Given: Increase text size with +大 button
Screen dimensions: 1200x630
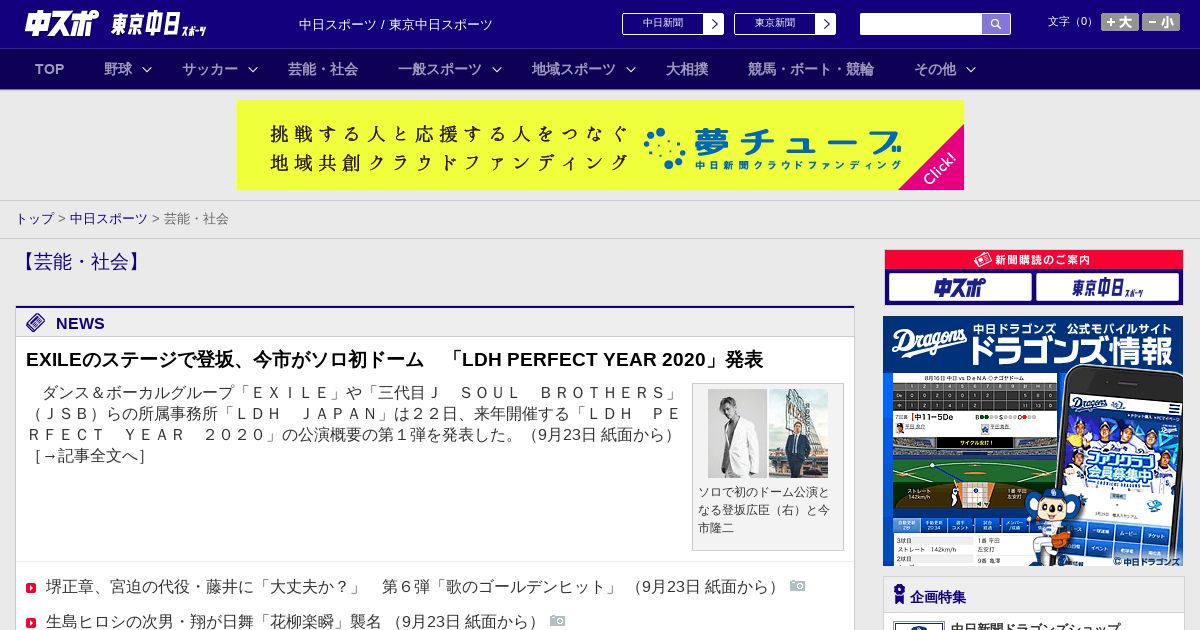Looking at the screenshot, I should click(x=1119, y=22).
